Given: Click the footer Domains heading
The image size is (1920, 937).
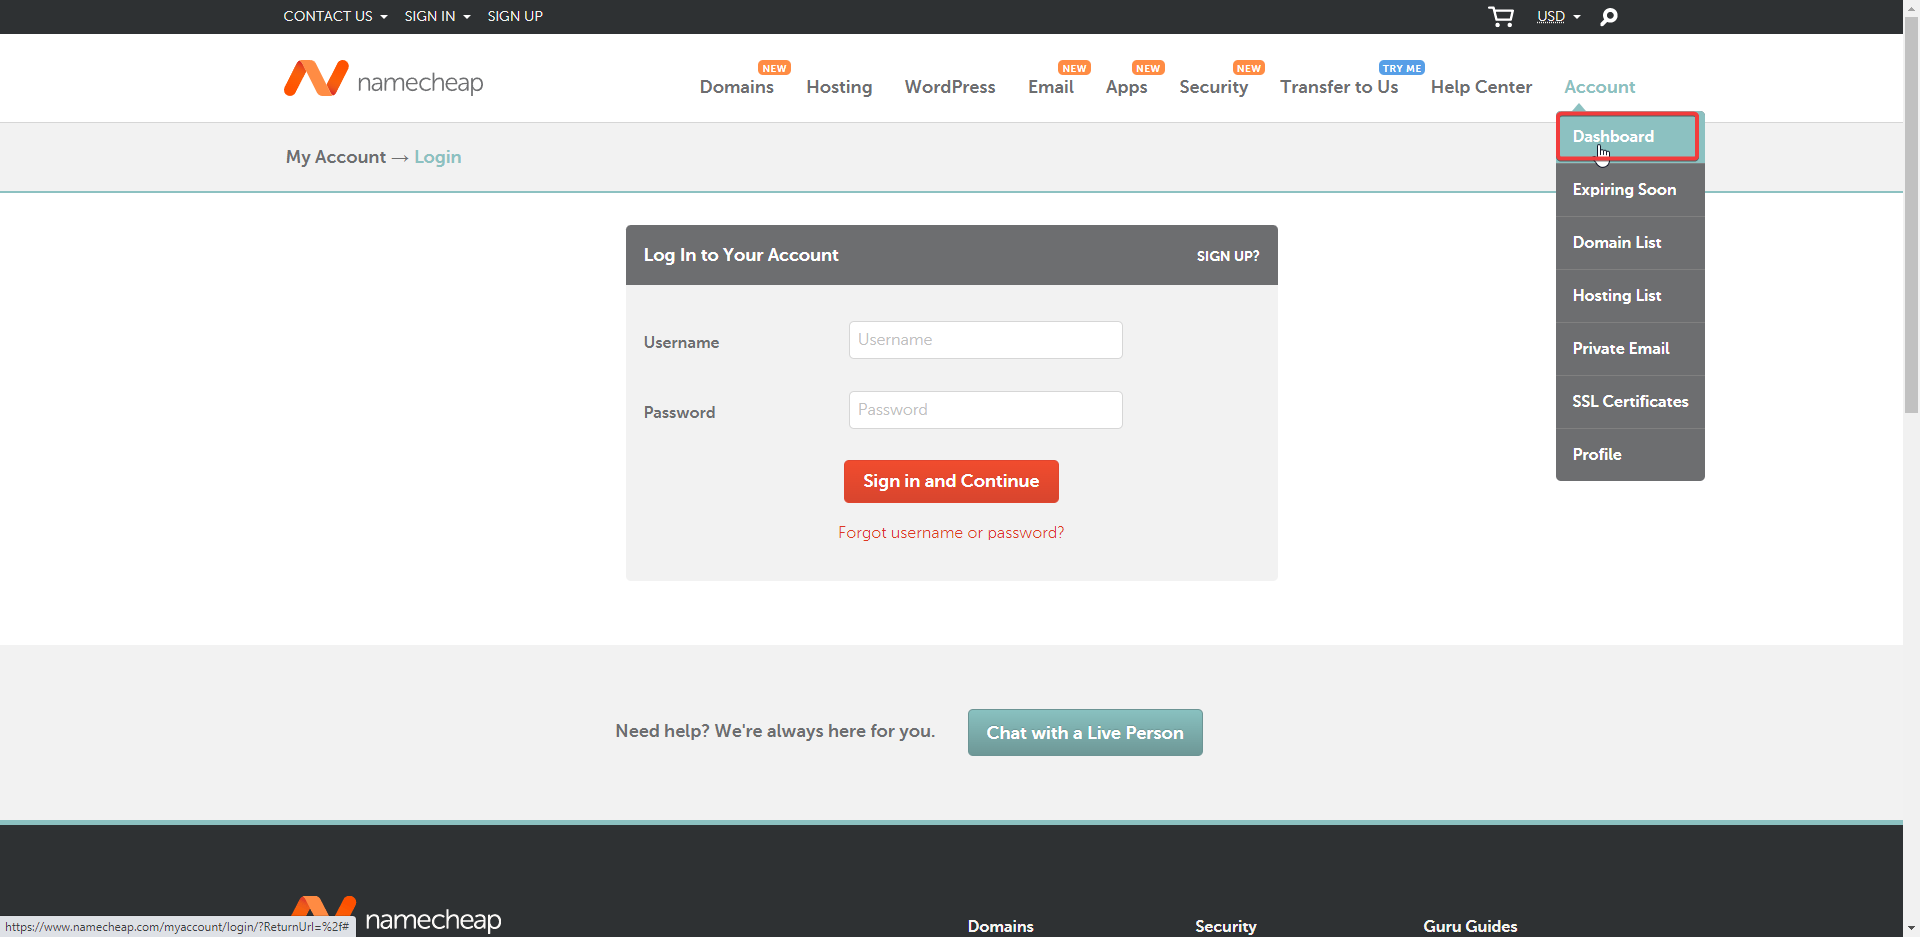Looking at the screenshot, I should 1000,926.
